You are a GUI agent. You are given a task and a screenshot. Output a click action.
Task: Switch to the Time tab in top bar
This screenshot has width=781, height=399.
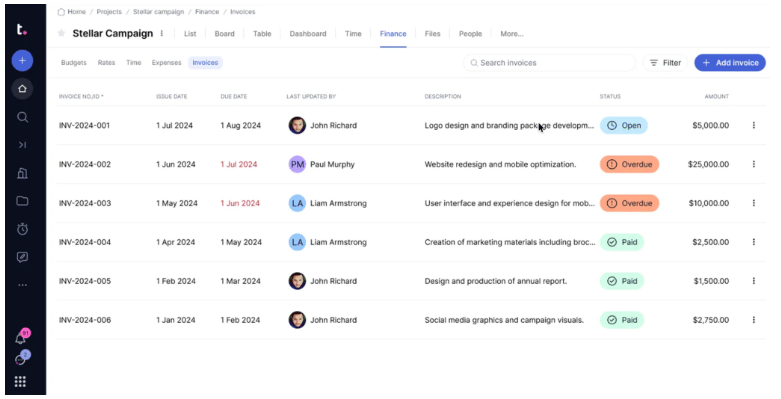tap(353, 34)
